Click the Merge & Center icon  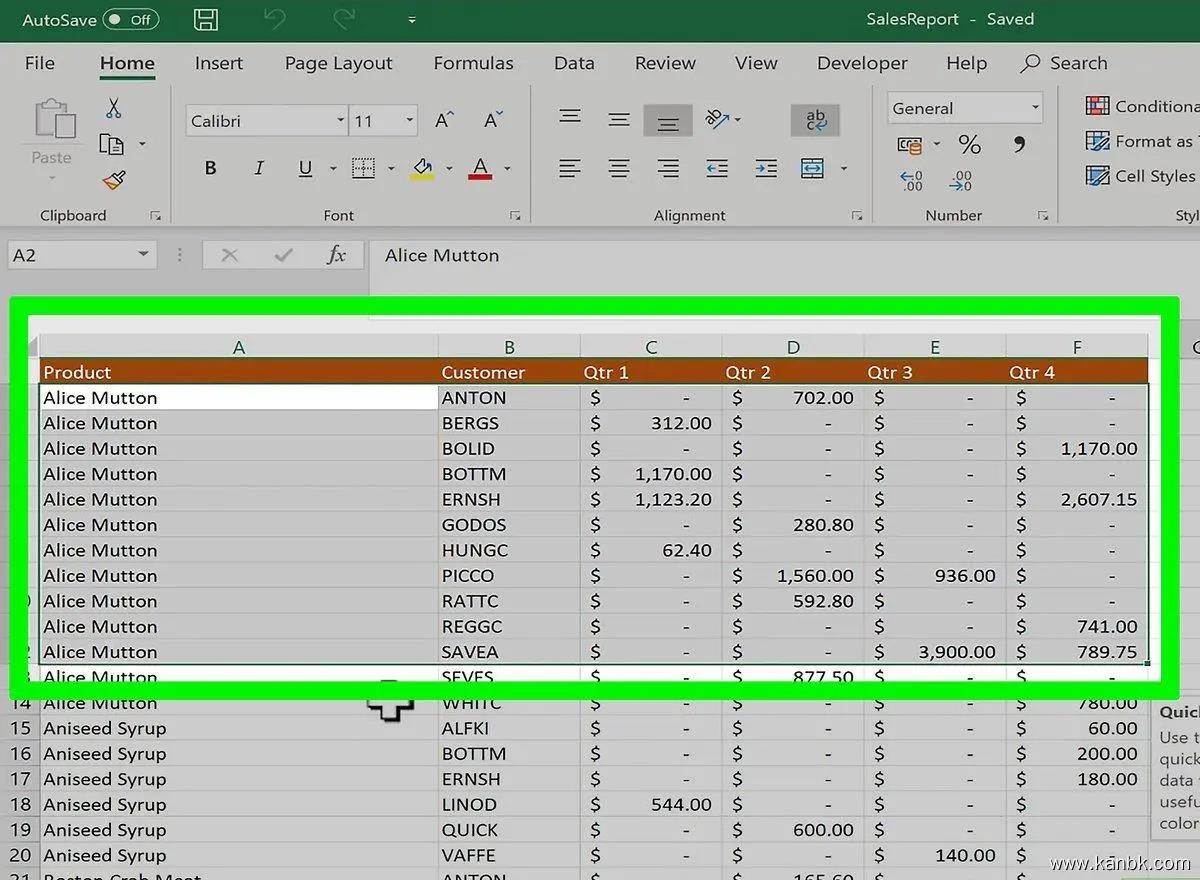(813, 168)
